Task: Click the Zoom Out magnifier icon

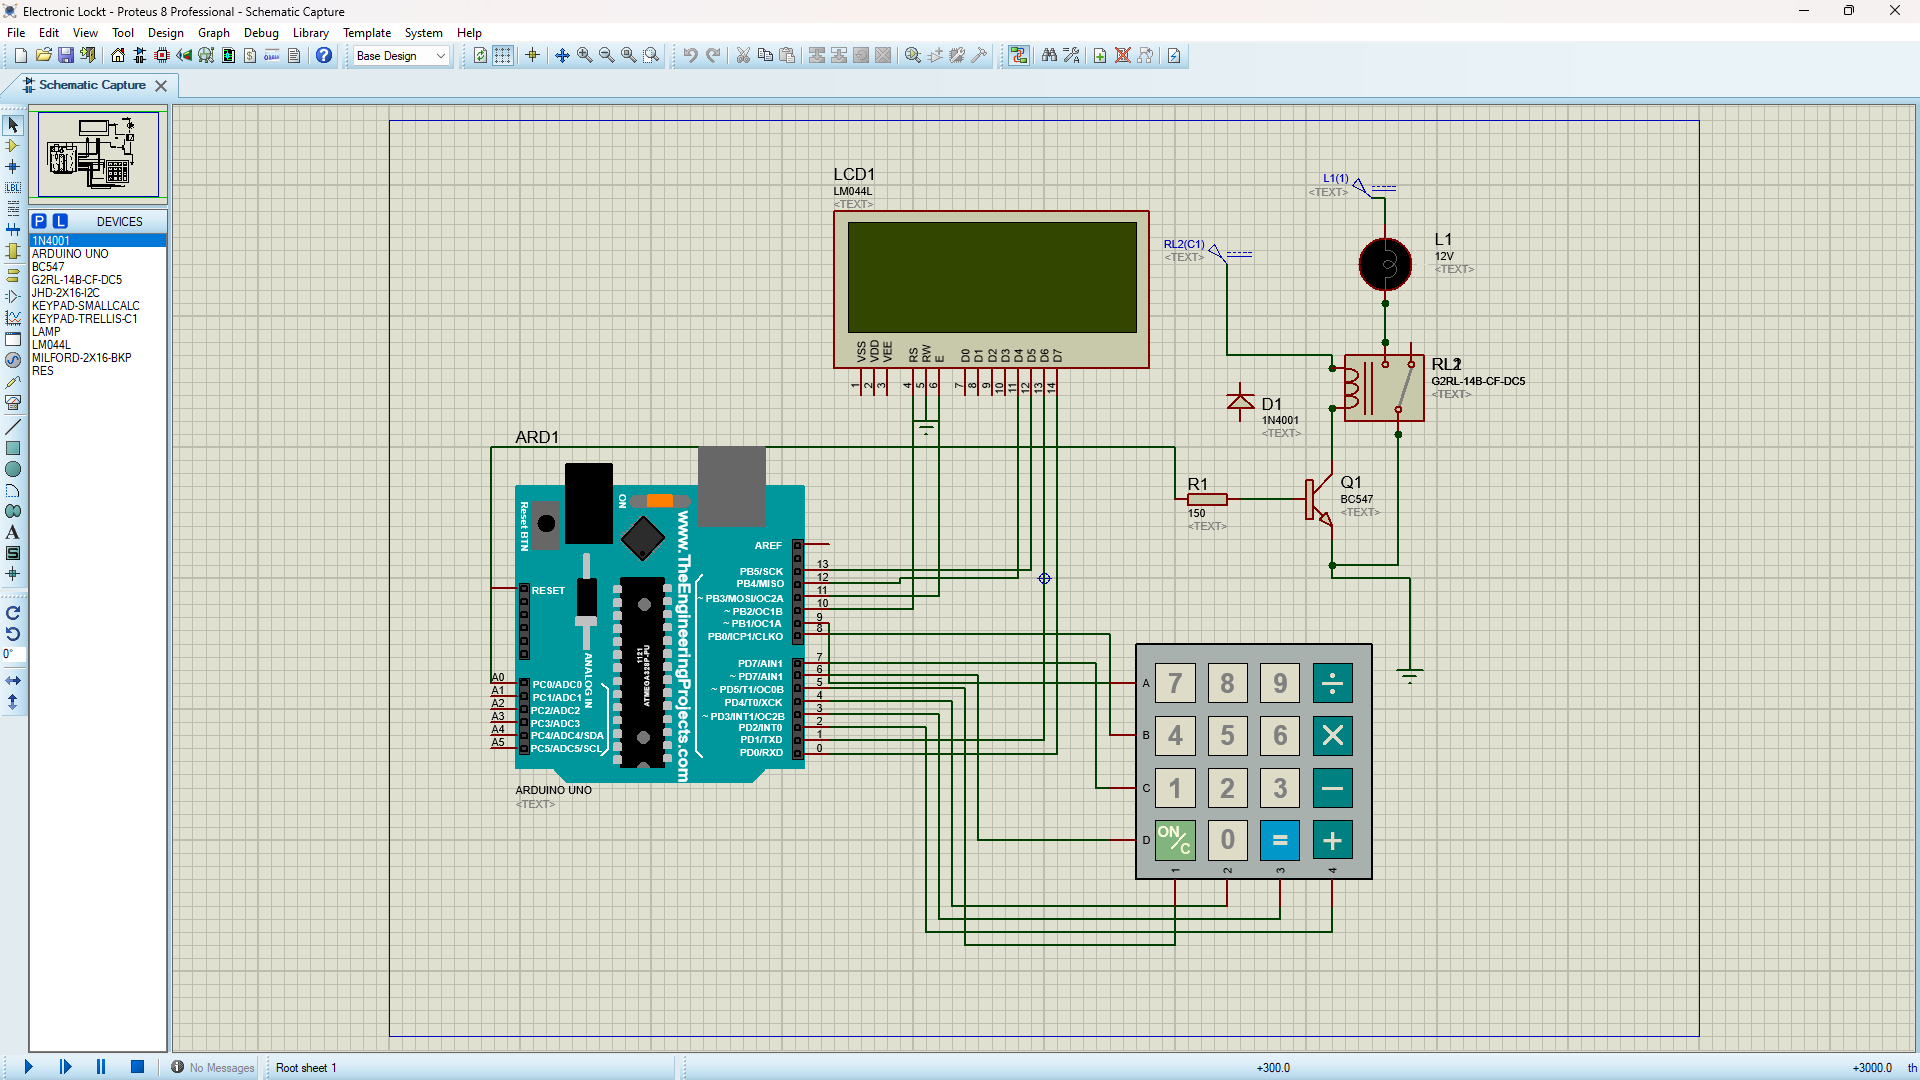Action: click(607, 55)
